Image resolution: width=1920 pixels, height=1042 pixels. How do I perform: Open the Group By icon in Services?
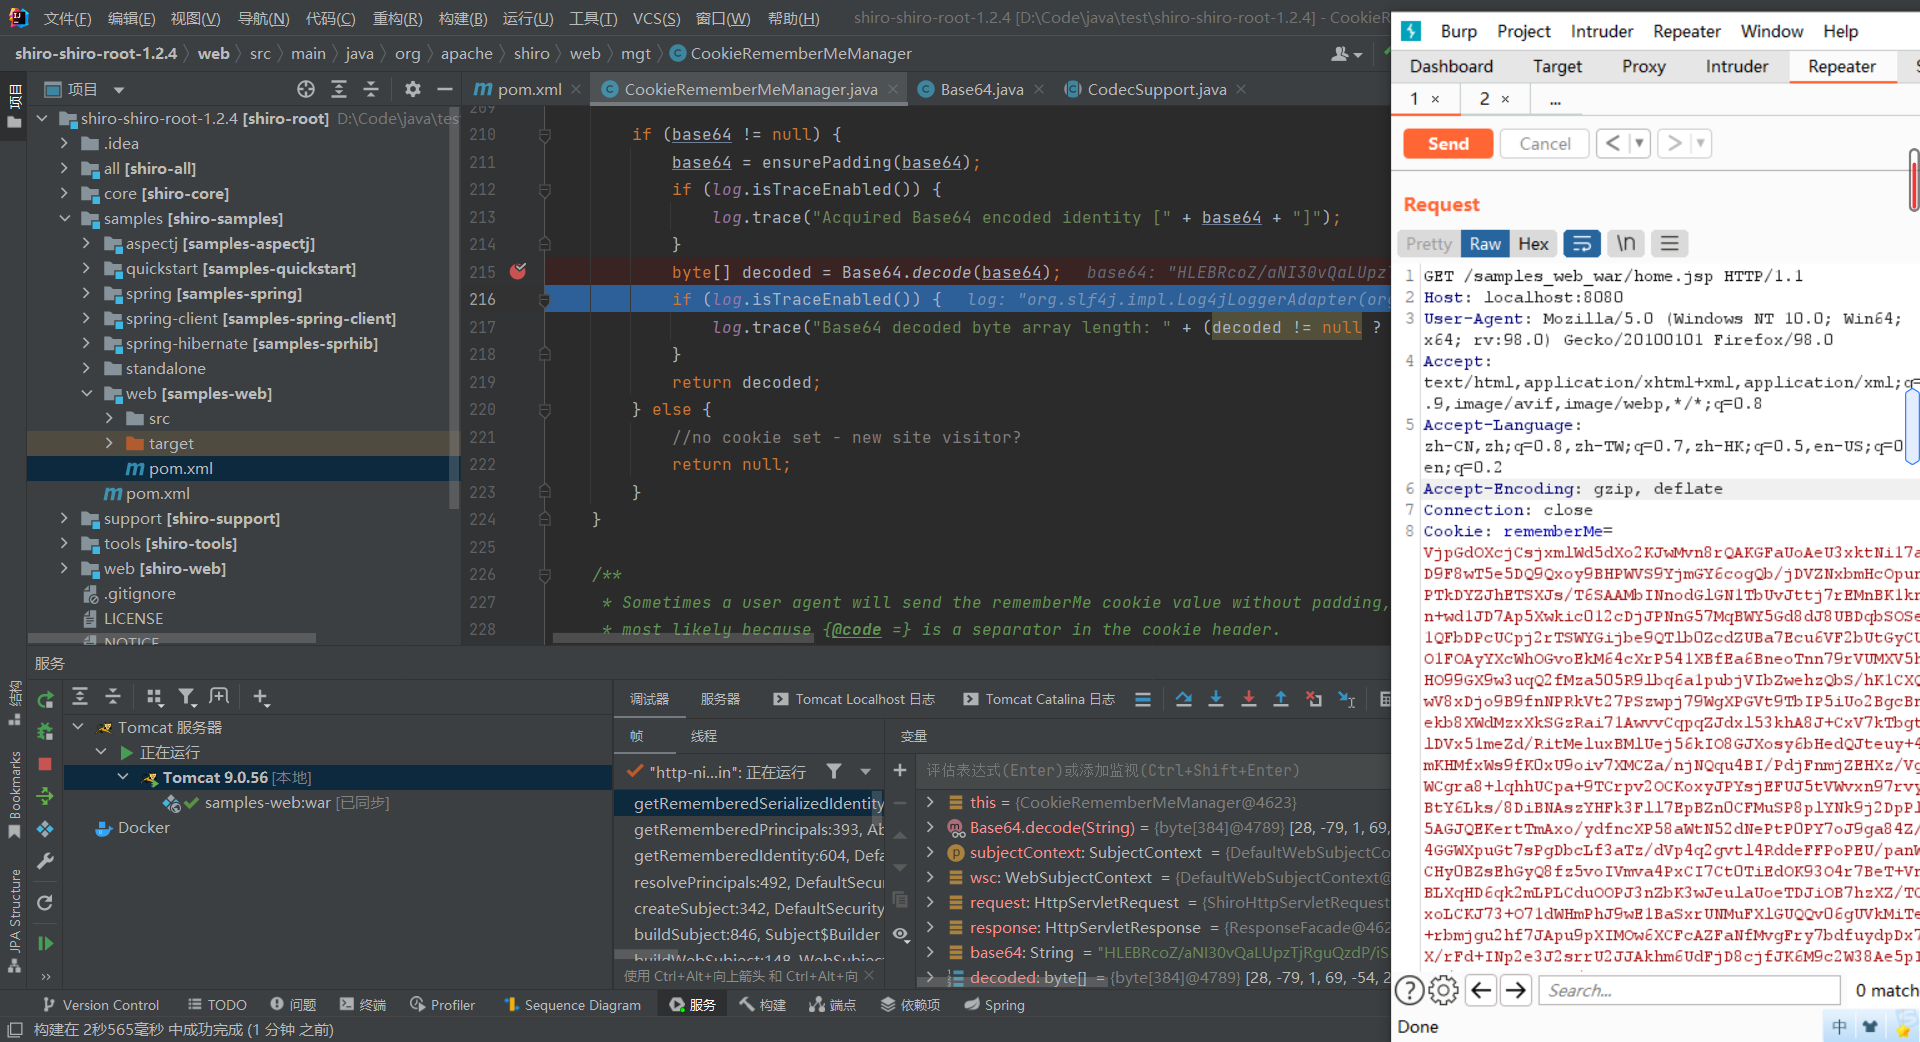tap(154, 697)
